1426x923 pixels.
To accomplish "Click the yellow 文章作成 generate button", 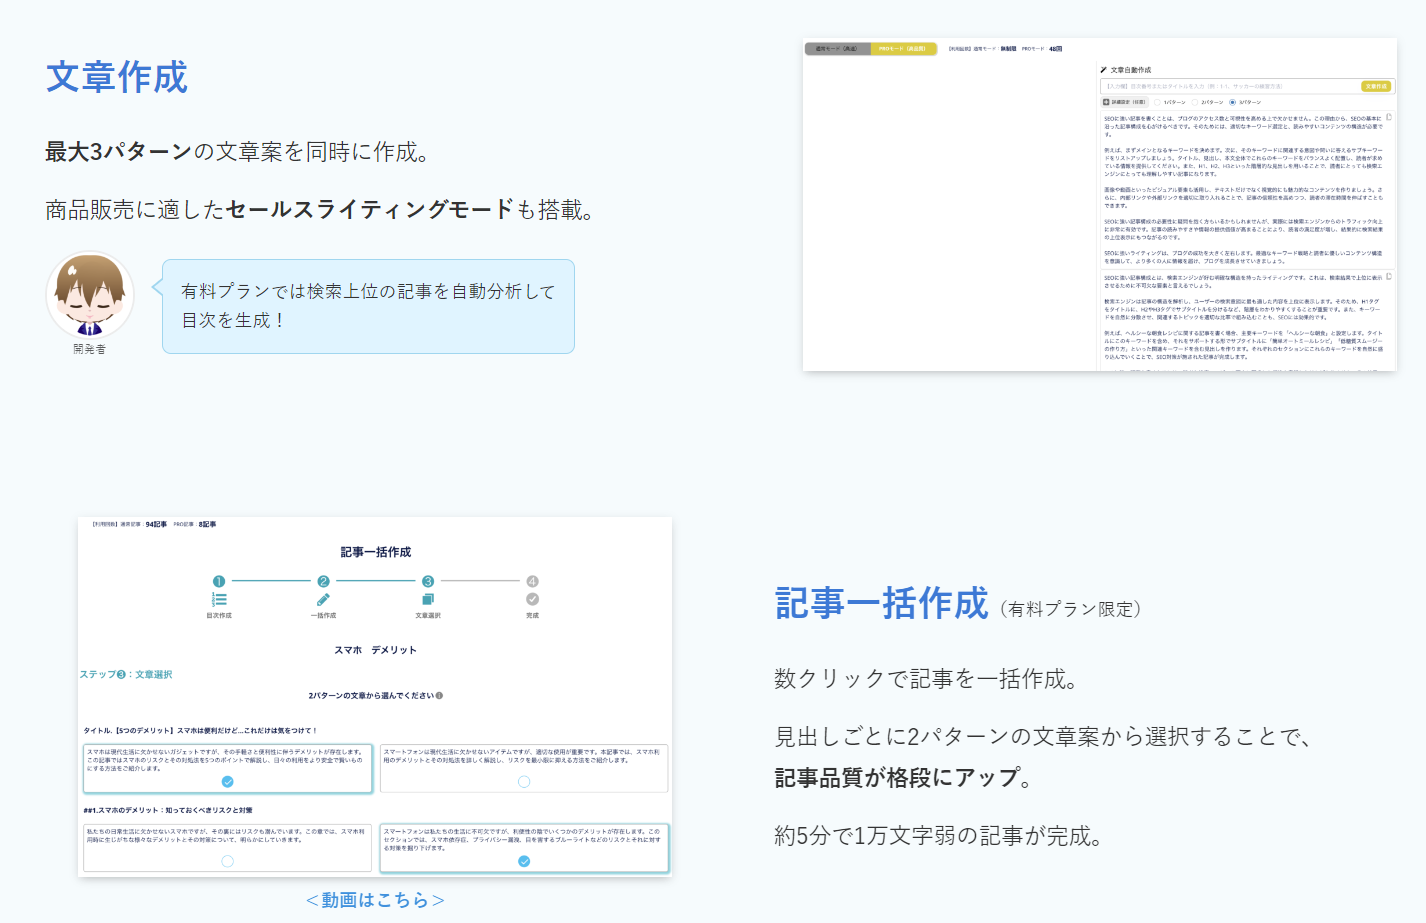I will click(1376, 86).
